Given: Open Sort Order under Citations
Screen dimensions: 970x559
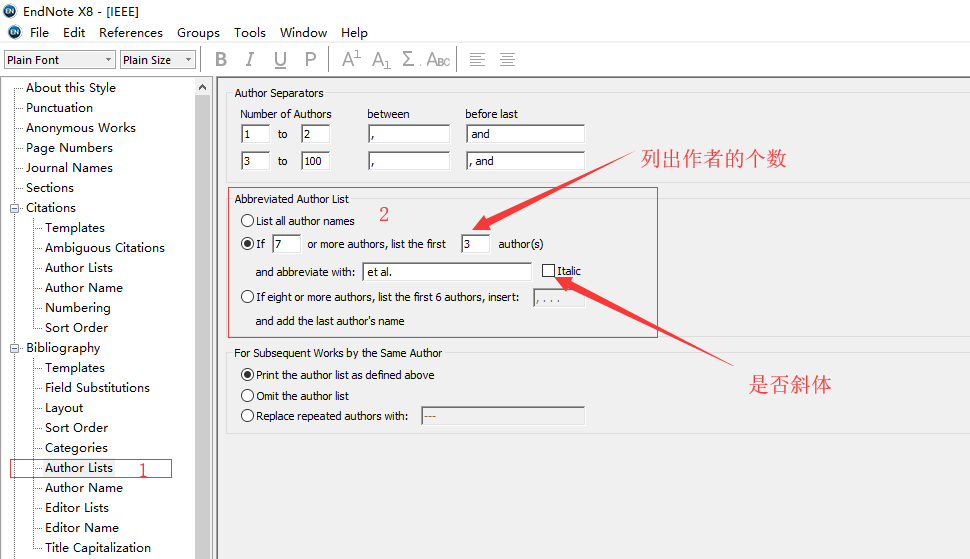Looking at the screenshot, I should [x=76, y=328].
